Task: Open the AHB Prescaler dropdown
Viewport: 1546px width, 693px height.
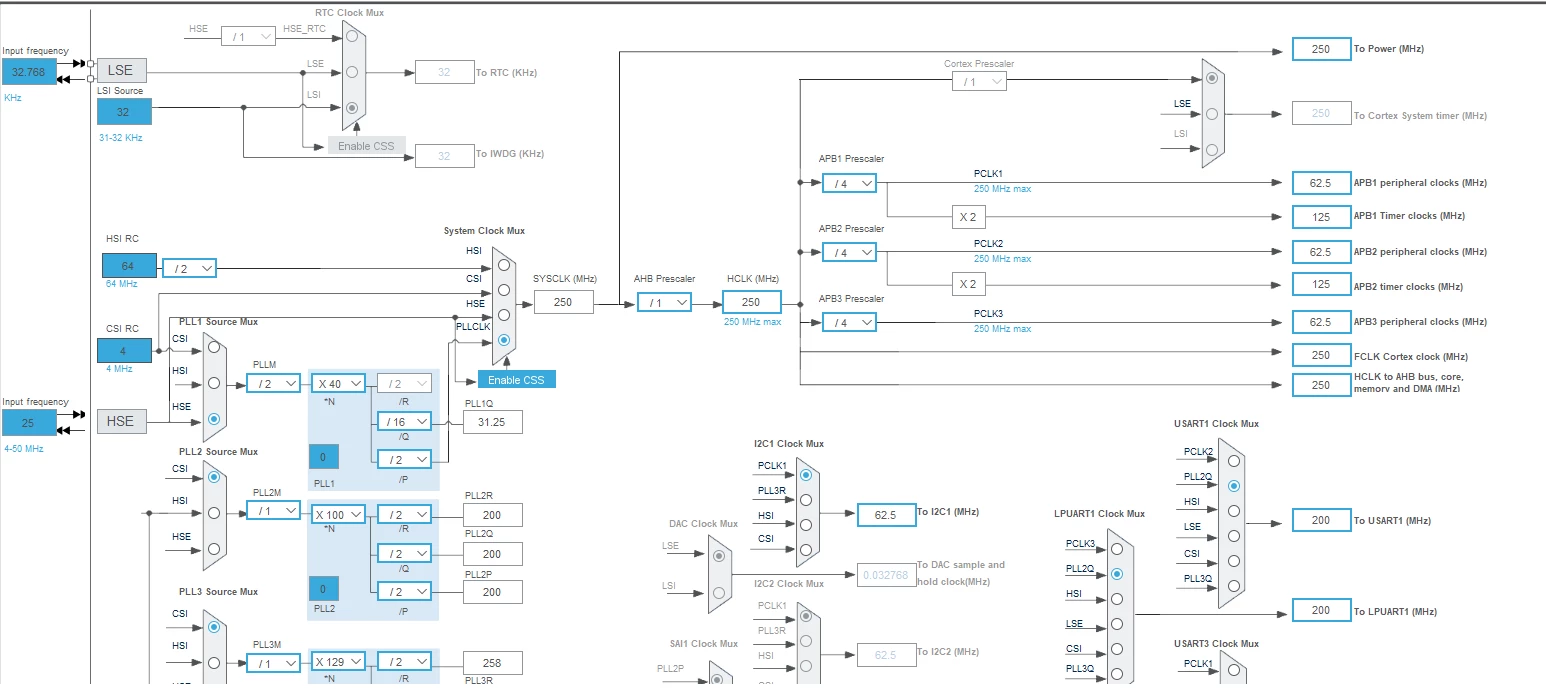Action: point(664,302)
